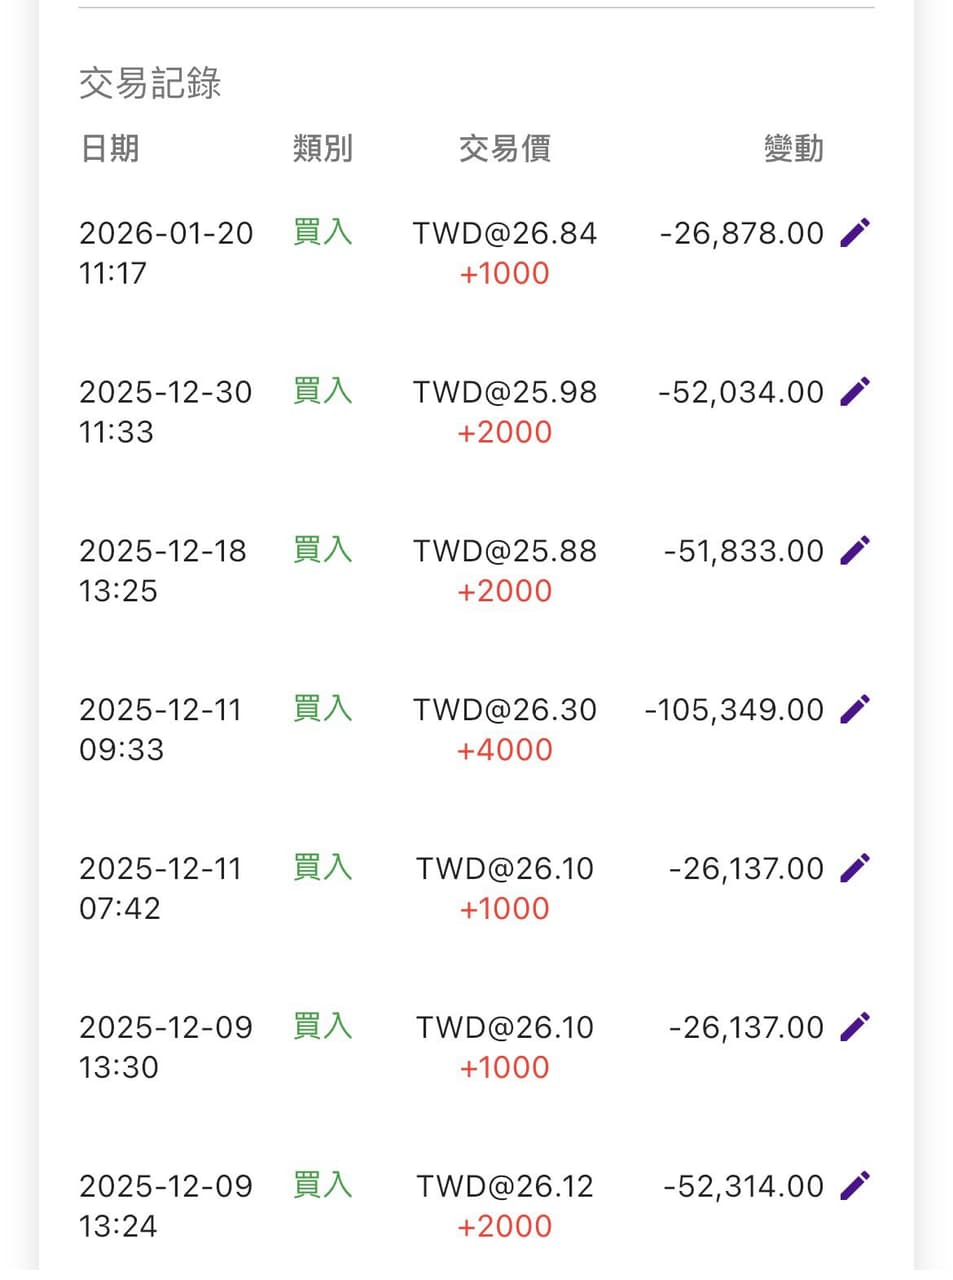Screen dimensions: 953x1280
Task: Tap the 買入 label on 2026-01-20 row
Action: [322, 232]
